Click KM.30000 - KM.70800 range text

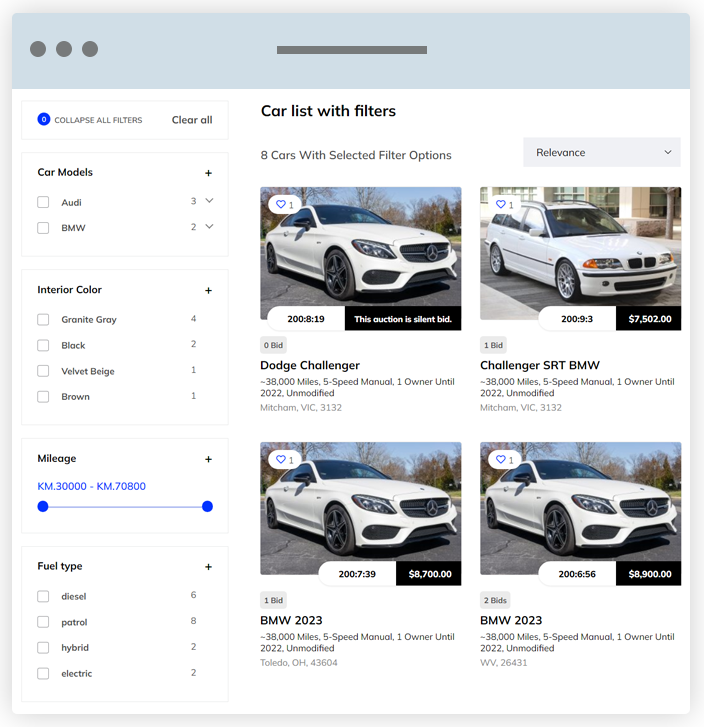[91, 486]
